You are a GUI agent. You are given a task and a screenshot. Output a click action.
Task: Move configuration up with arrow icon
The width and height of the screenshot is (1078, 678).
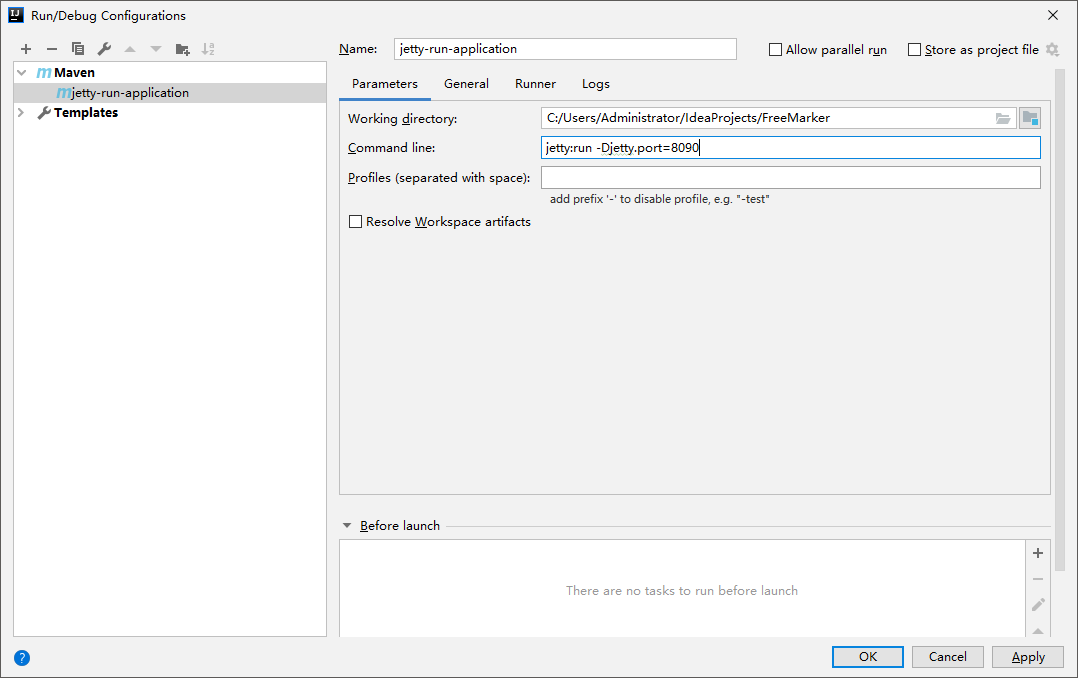point(130,49)
